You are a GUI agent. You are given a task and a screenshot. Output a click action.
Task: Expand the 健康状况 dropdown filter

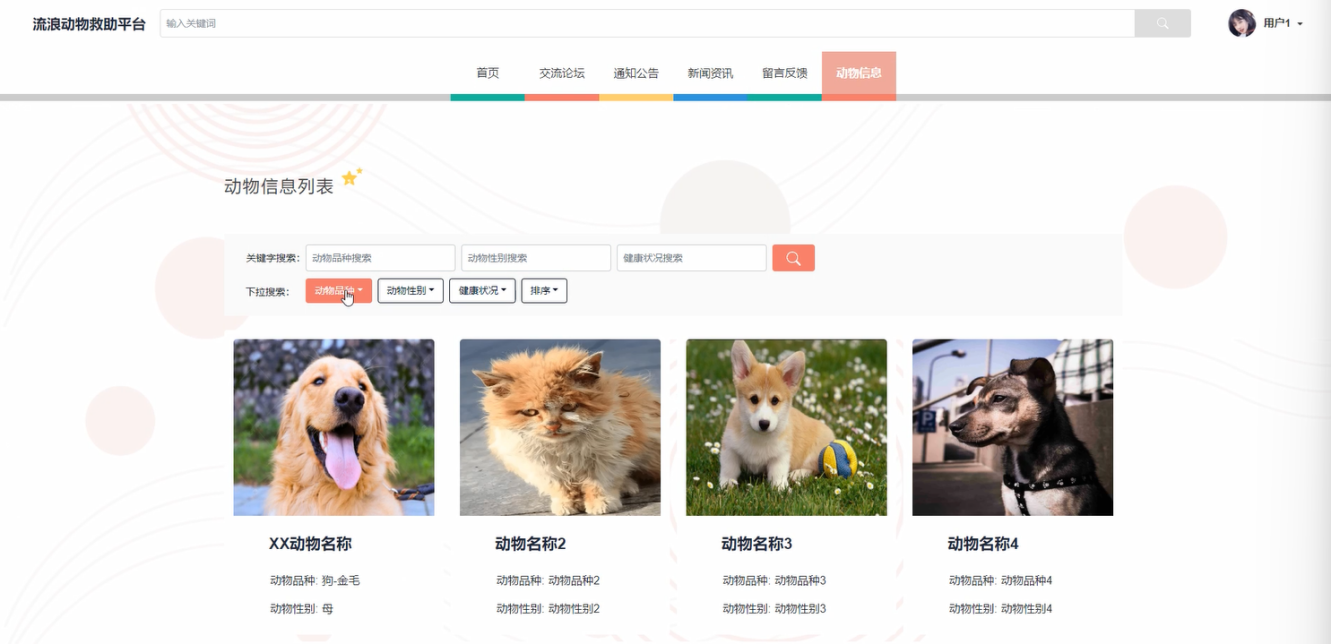click(482, 291)
